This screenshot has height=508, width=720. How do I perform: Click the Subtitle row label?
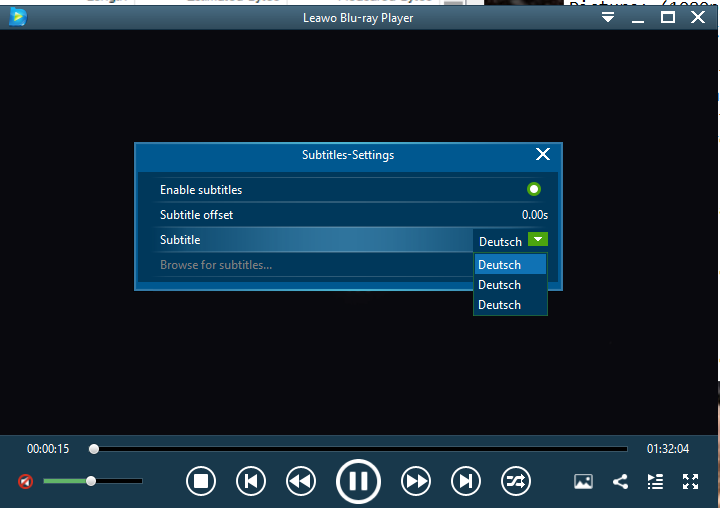coord(180,240)
